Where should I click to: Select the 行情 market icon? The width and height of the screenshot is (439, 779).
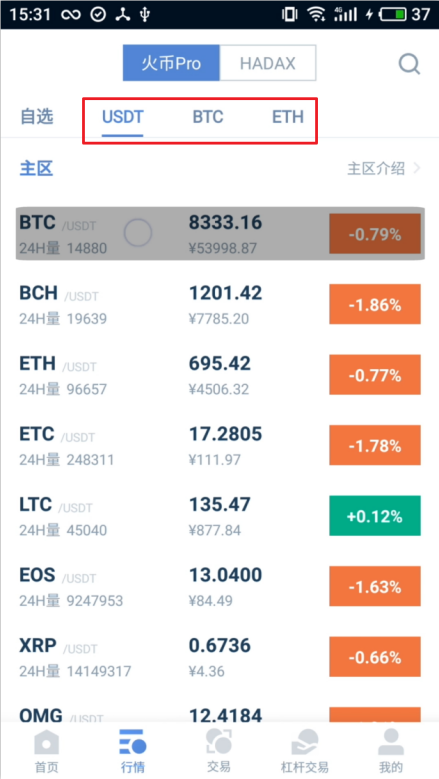click(x=133, y=743)
